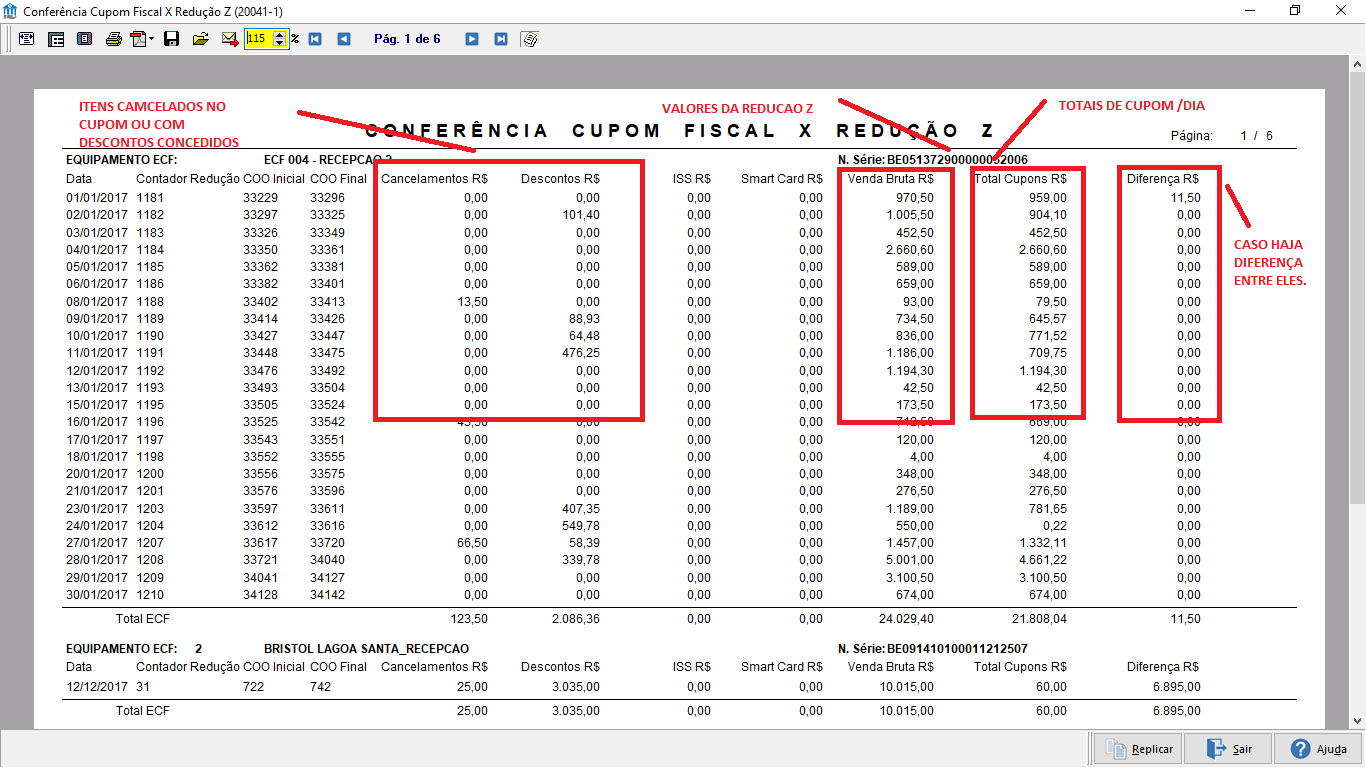Go to previous page of report

click(x=344, y=39)
